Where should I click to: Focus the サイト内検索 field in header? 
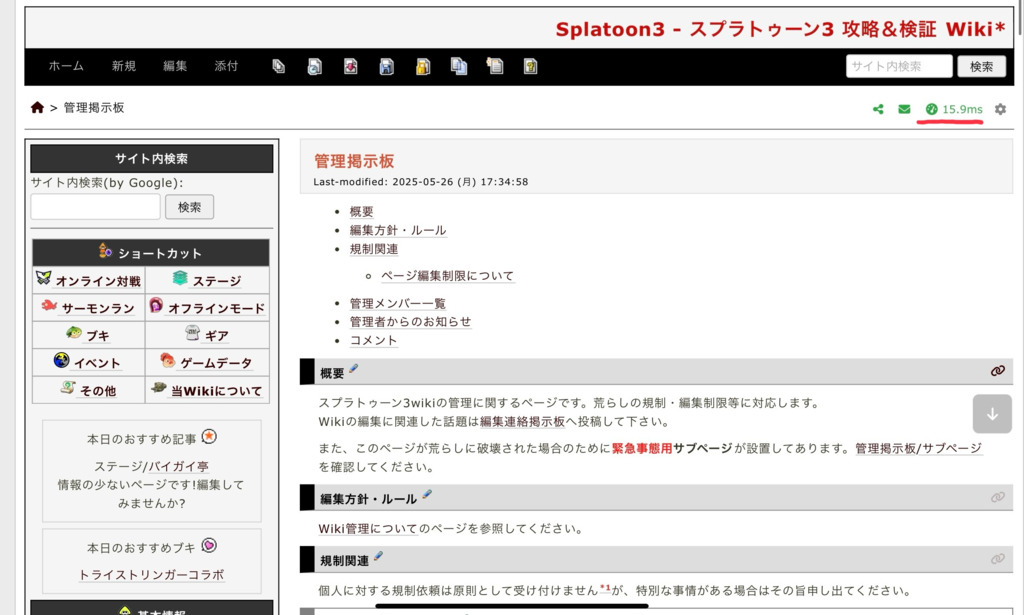click(898, 67)
